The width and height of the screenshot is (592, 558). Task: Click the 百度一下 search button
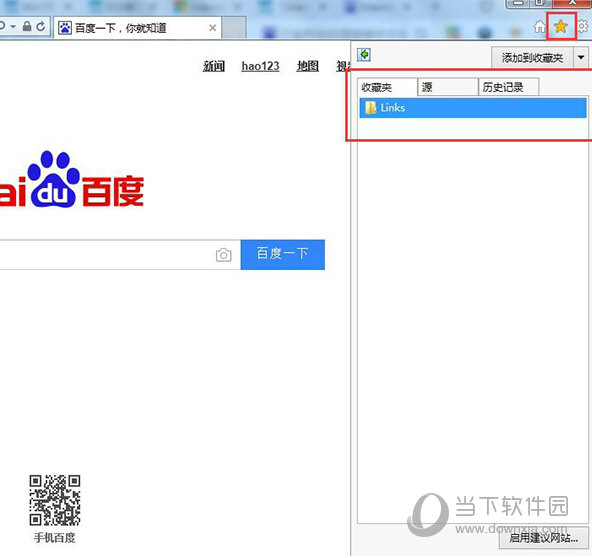283,254
